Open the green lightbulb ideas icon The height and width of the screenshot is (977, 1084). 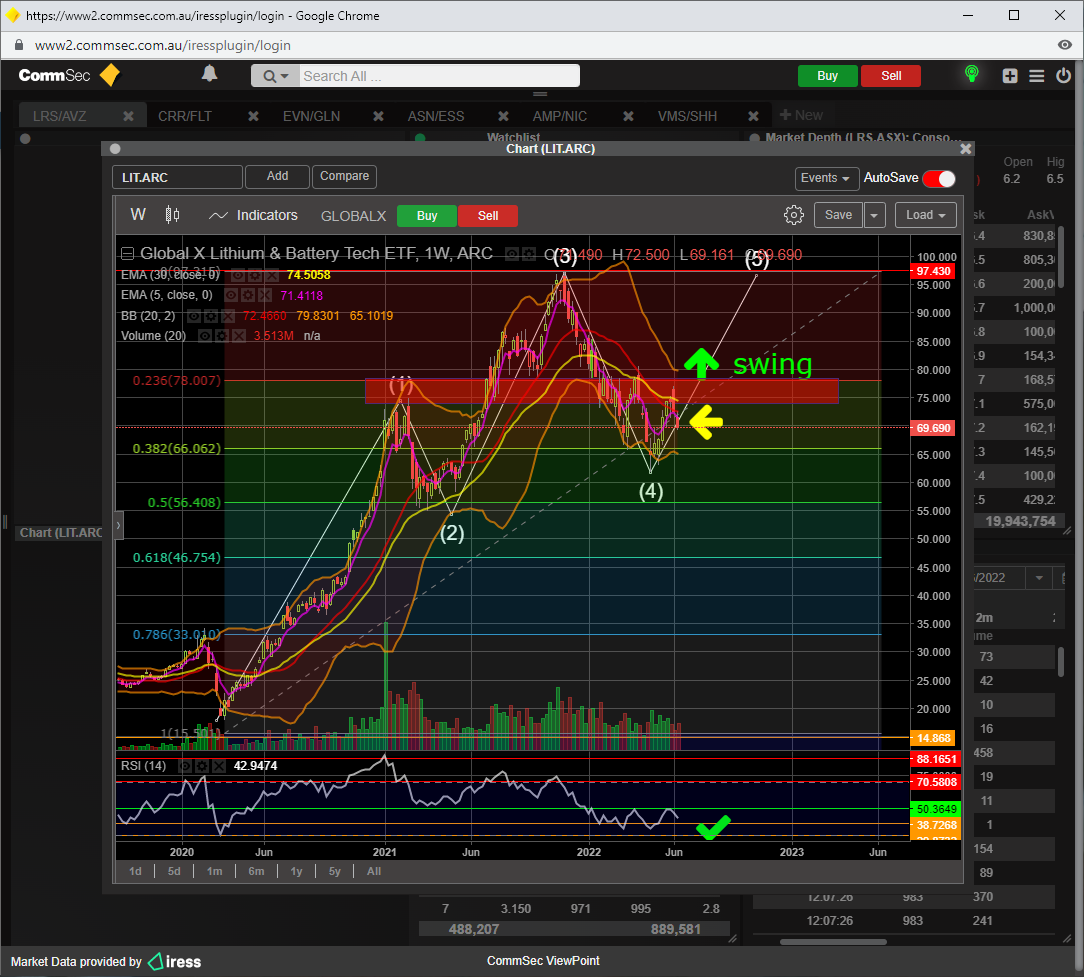point(971,74)
